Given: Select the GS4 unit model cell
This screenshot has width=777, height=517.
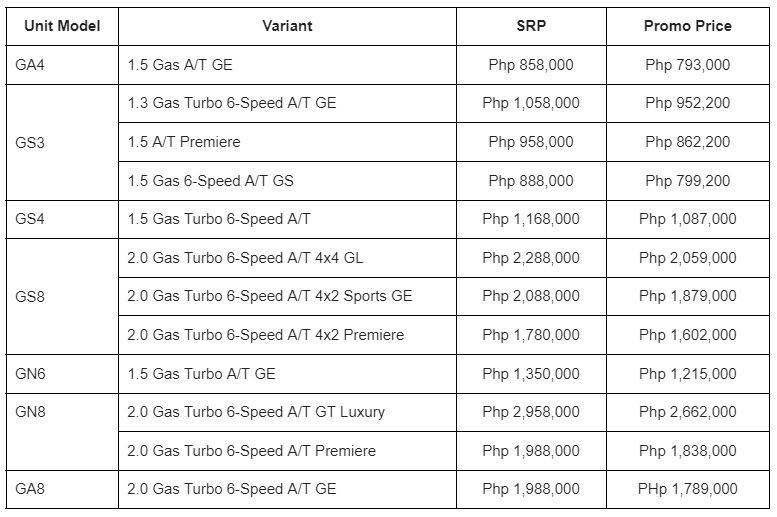Looking at the screenshot, I should [x=62, y=220].
